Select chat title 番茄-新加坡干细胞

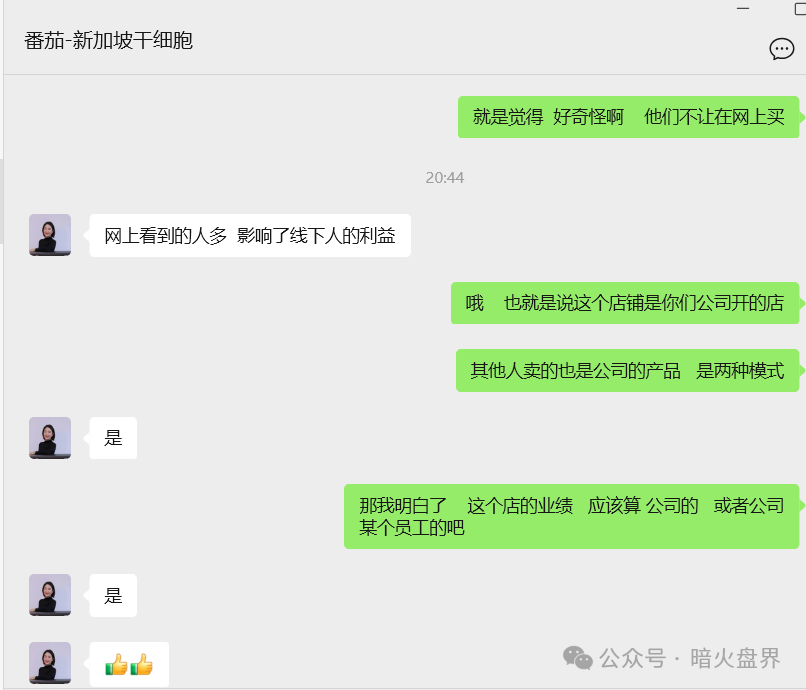click(x=108, y=41)
